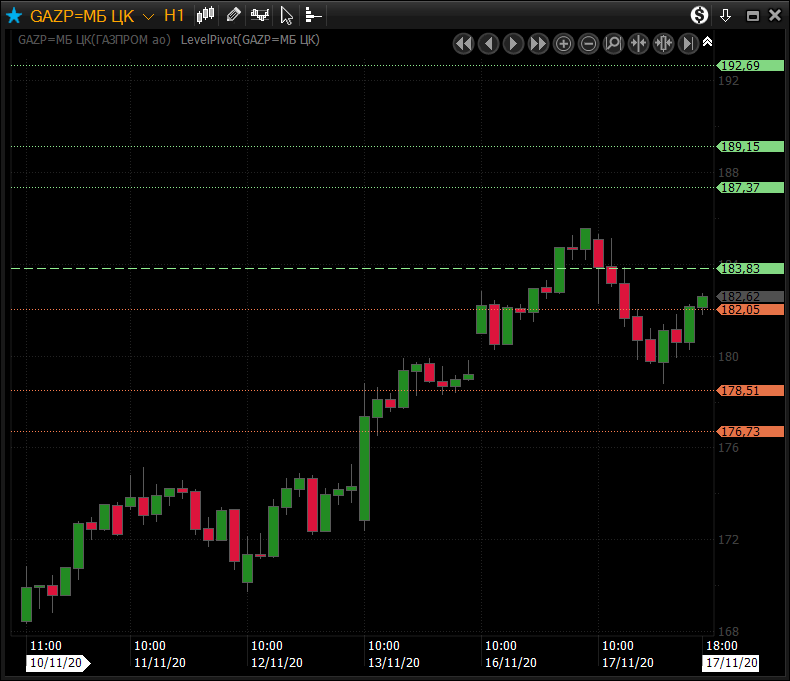Click the dollar sign trade icon
Image resolution: width=790 pixels, height=681 pixels.
(700, 15)
